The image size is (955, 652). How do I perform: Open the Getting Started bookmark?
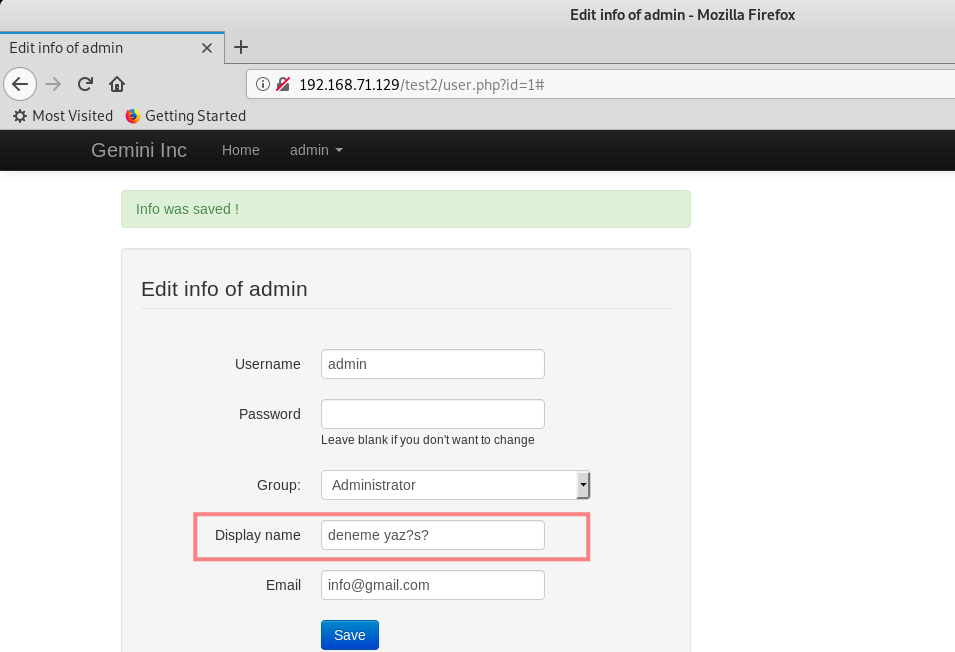pos(186,116)
